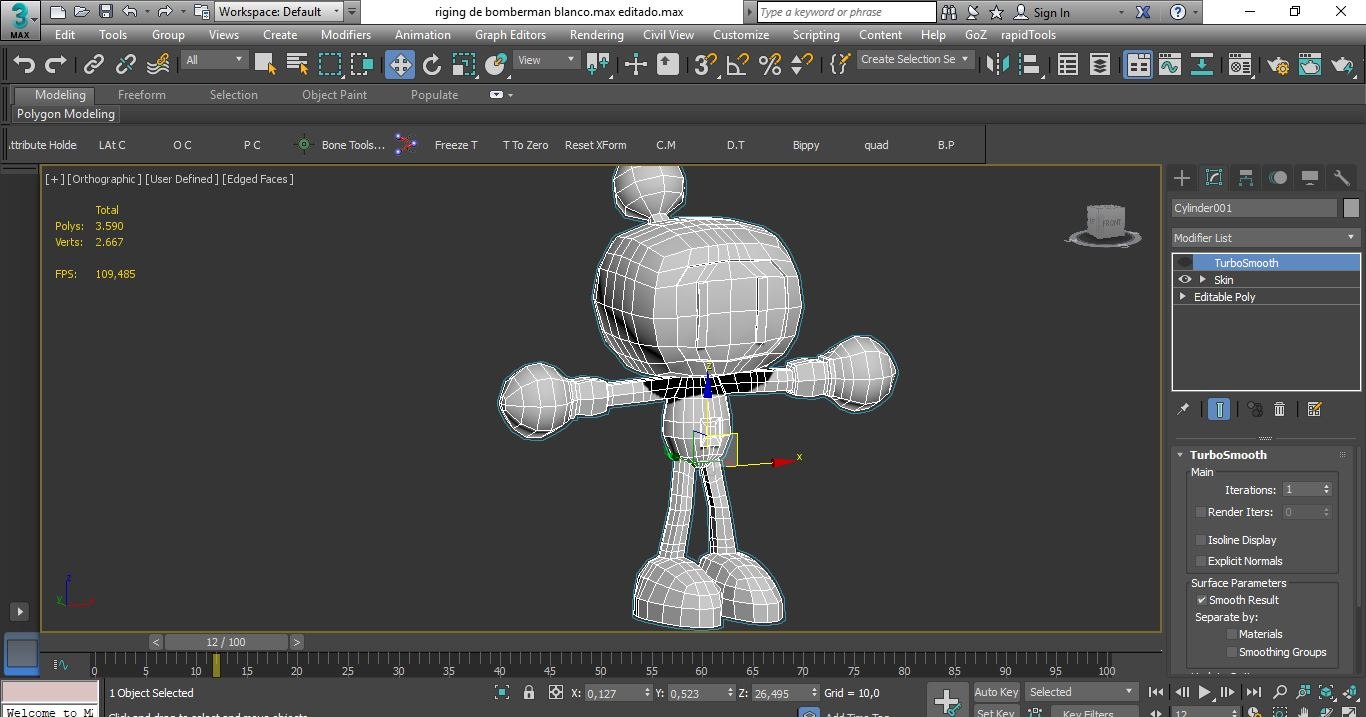Switch to the Hierarchy command panel
This screenshot has height=717, width=1366.
(1246, 178)
